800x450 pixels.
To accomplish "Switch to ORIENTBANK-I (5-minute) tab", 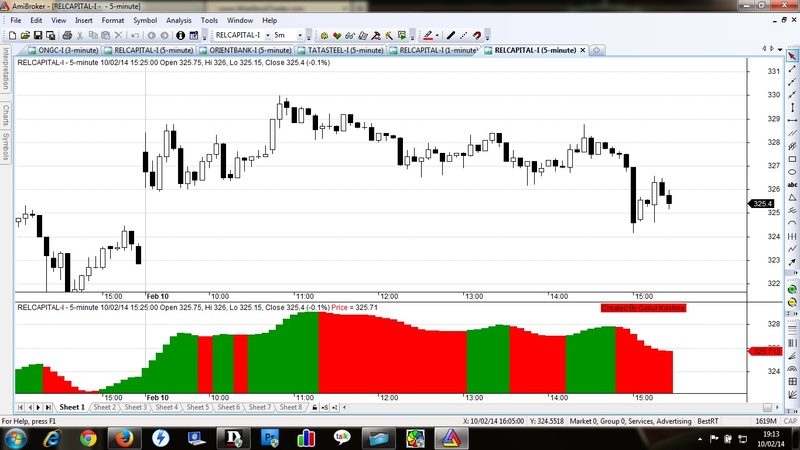I will pos(245,50).
